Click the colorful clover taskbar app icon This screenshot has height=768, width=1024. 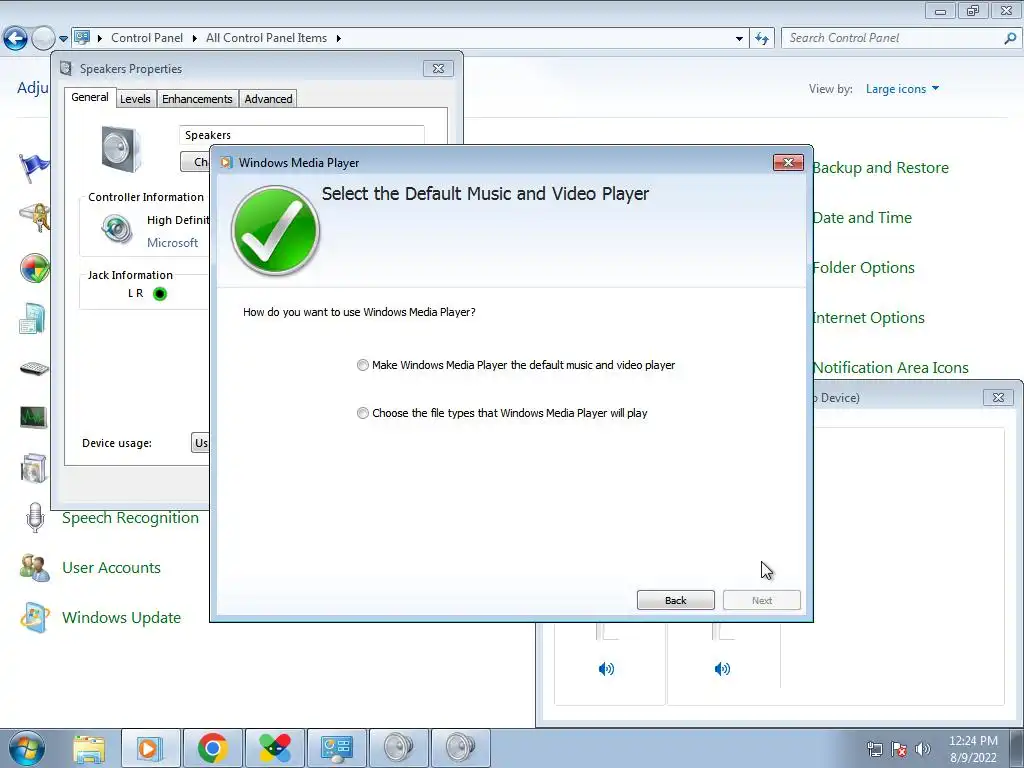tap(274, 748)
